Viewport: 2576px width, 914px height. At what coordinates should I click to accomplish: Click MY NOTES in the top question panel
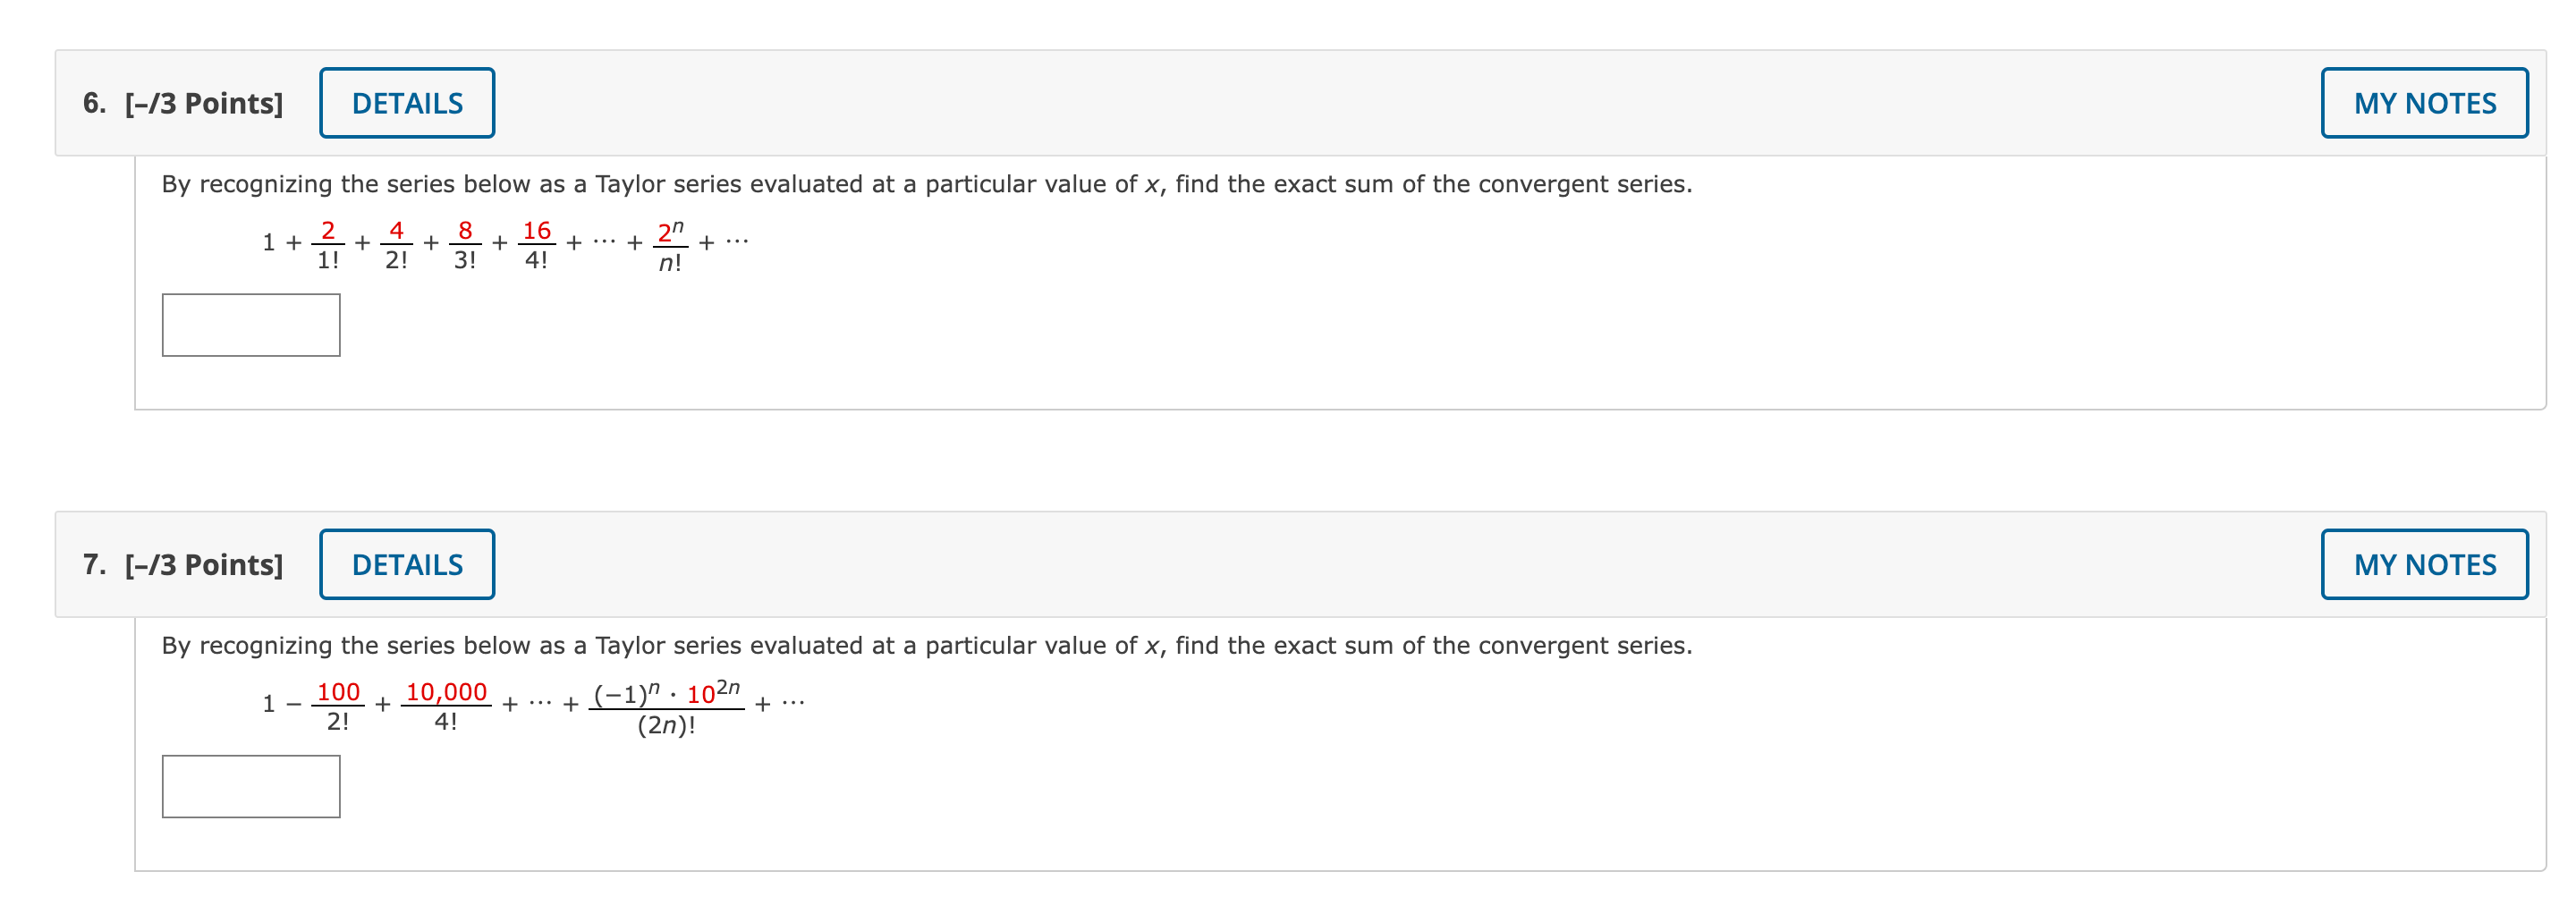[x=2424, y=101]
